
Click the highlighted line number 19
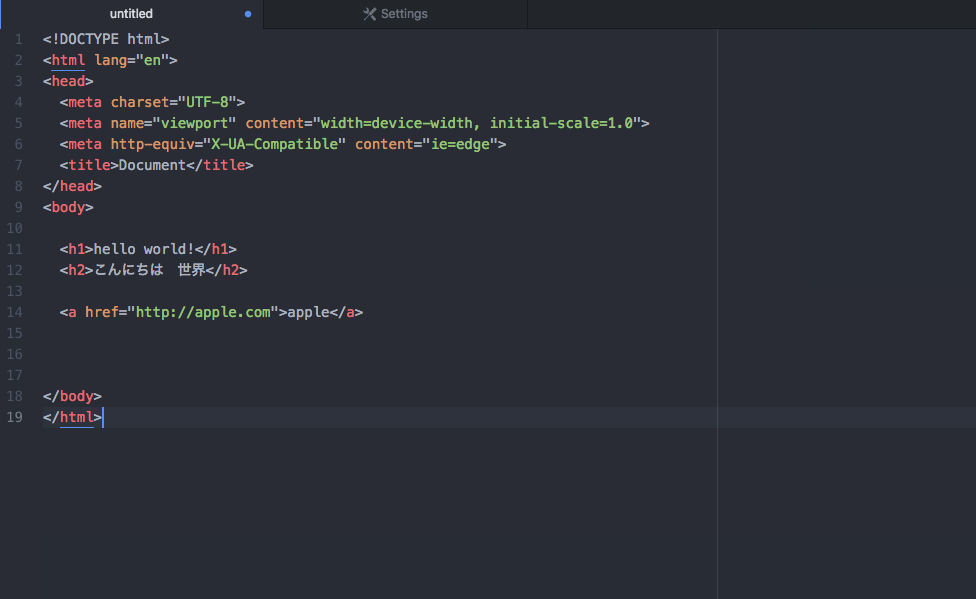coord(14,417)
